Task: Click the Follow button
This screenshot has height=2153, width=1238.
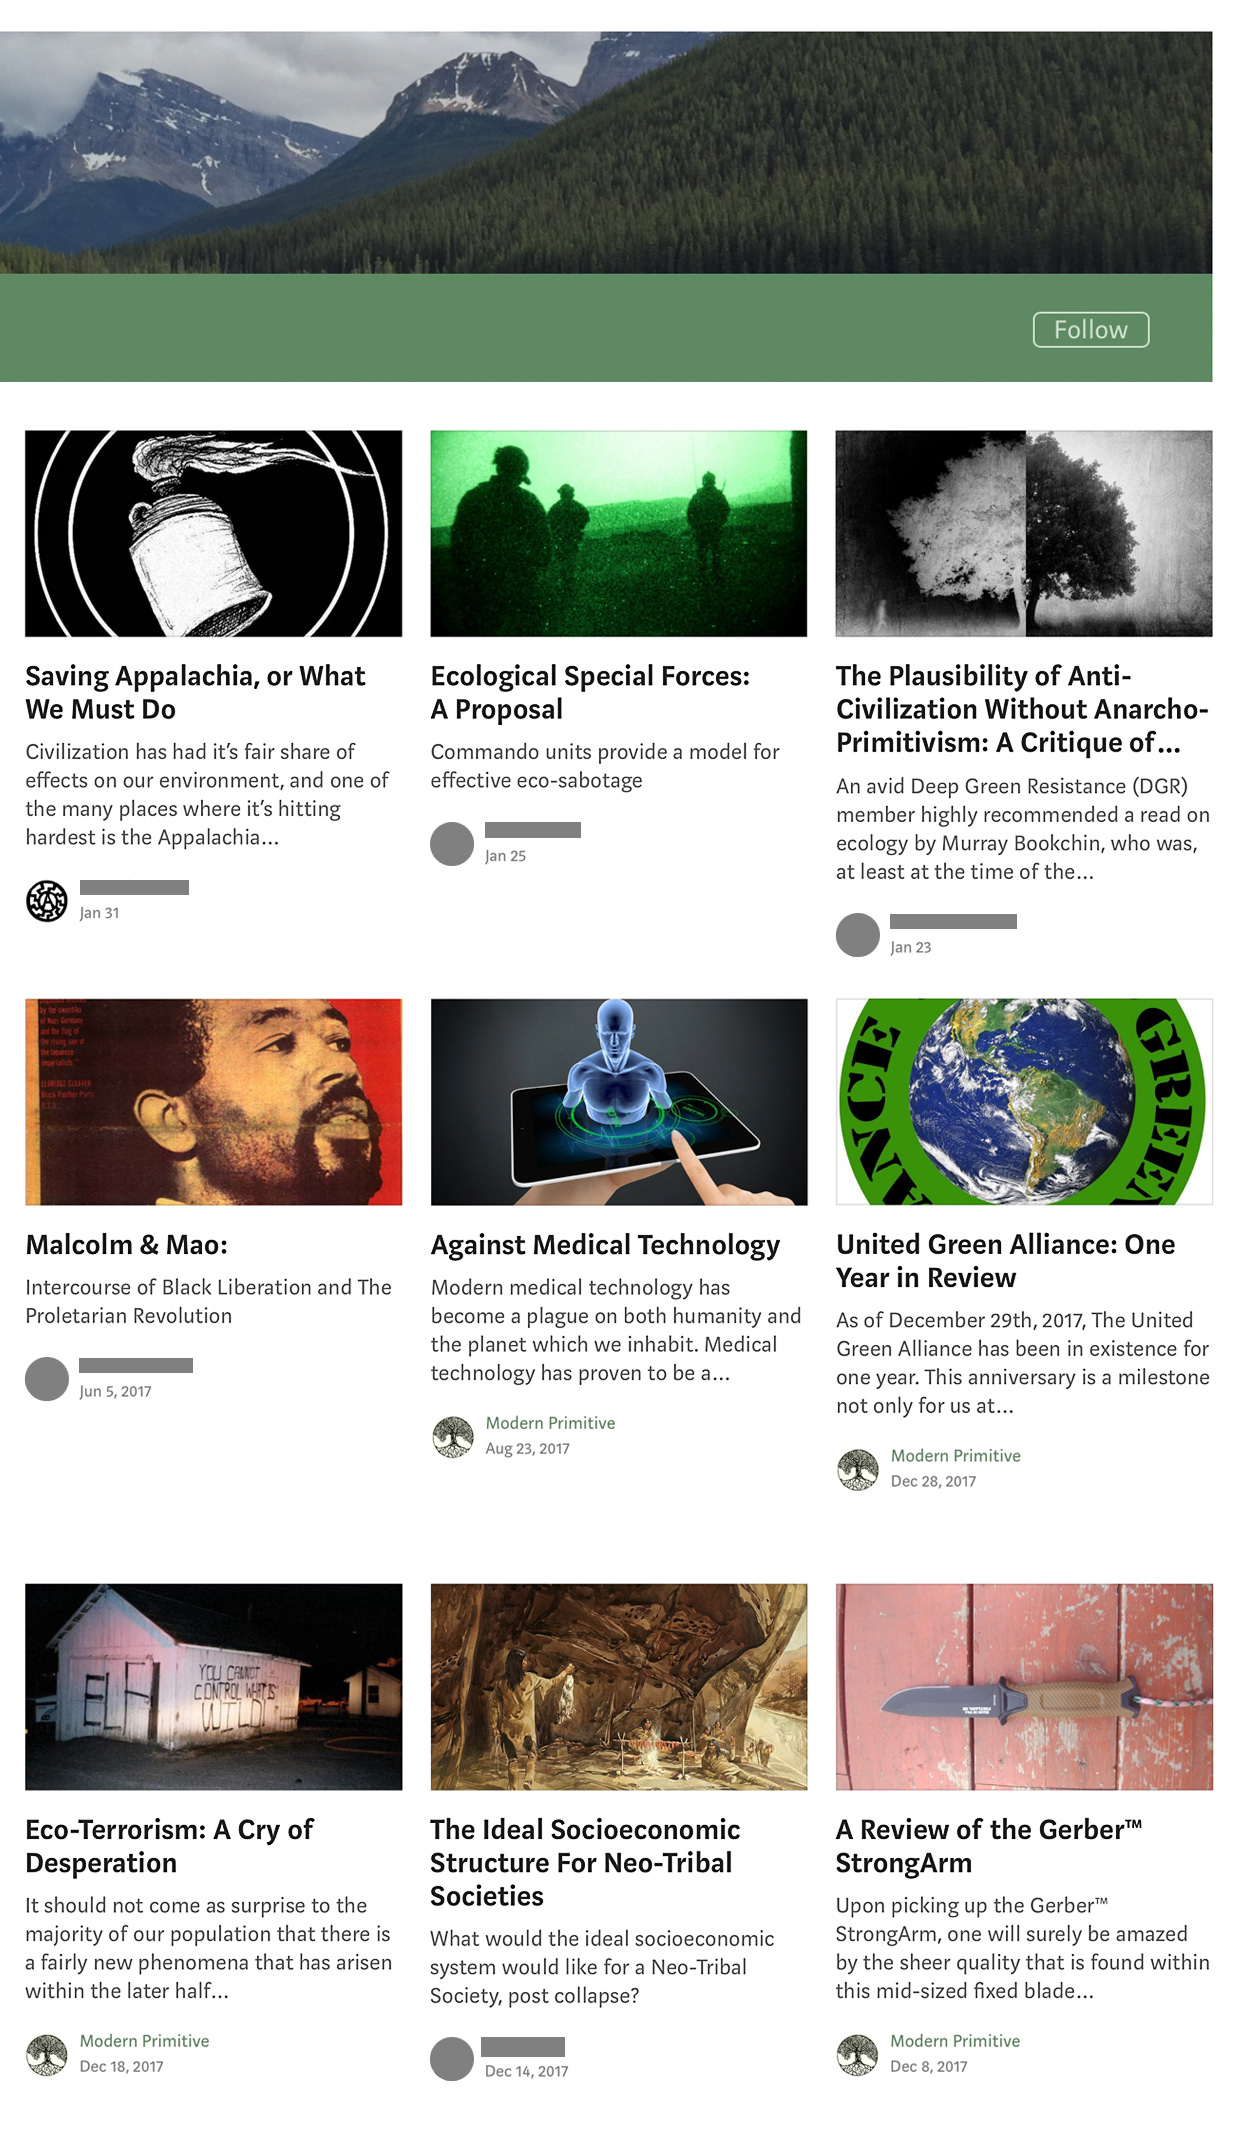Action: click(x=1090, y=330)
